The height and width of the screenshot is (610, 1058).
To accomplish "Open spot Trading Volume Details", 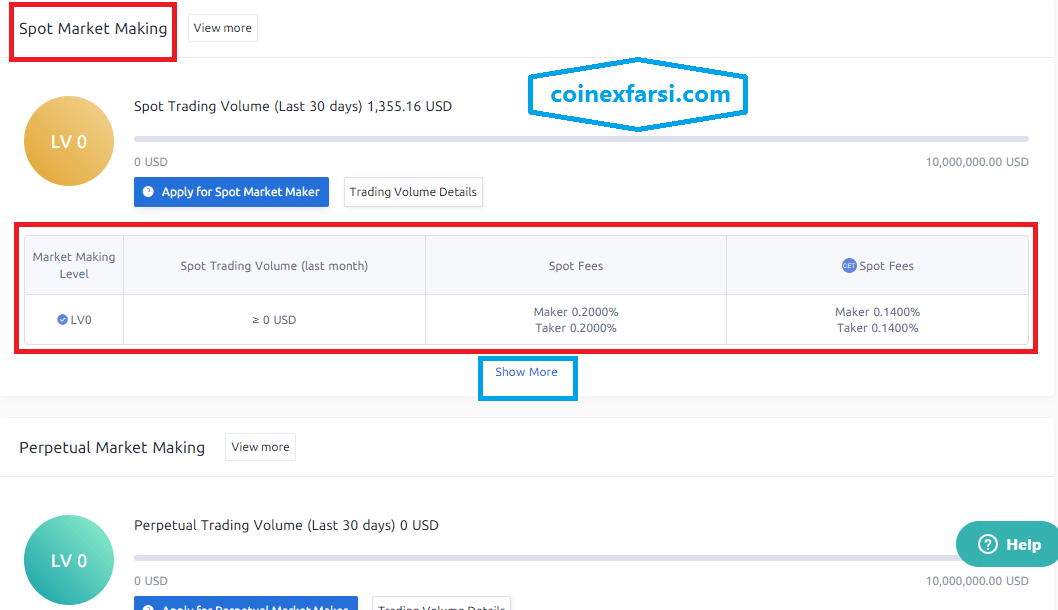I will 413,192.
